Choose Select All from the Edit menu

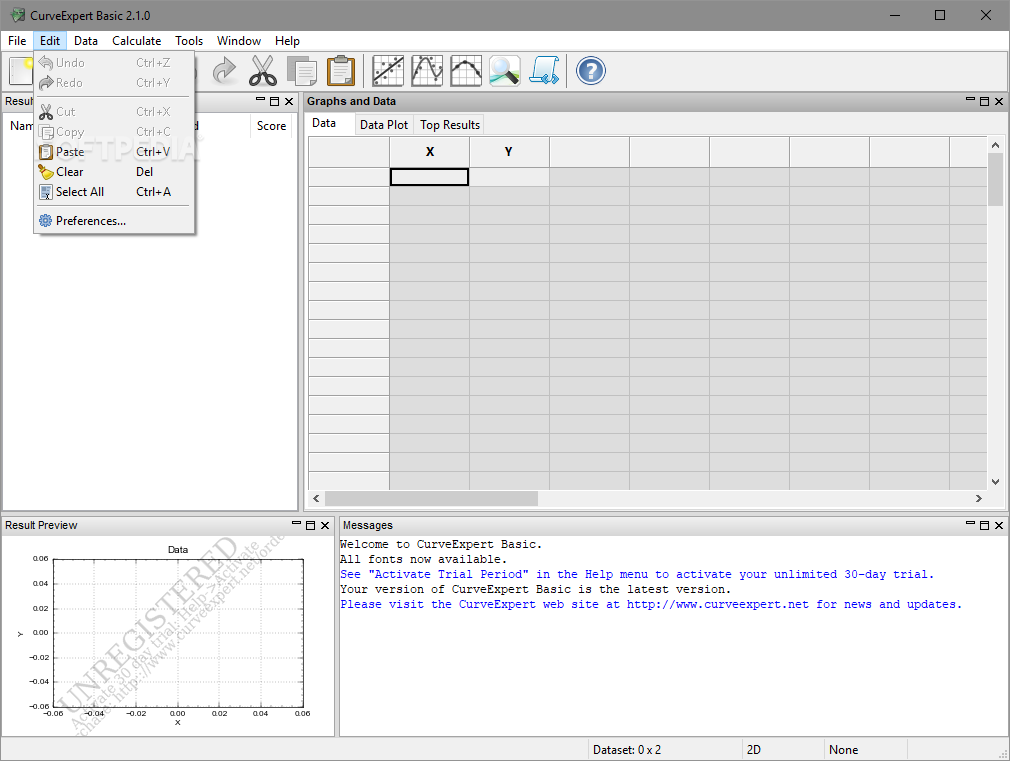[x=113, y=192]
